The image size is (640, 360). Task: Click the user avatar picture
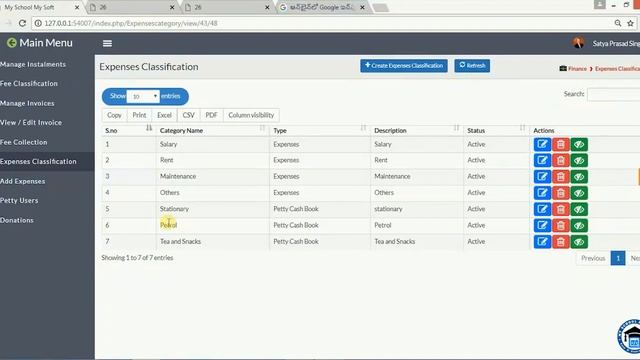(x=578, y=43)
